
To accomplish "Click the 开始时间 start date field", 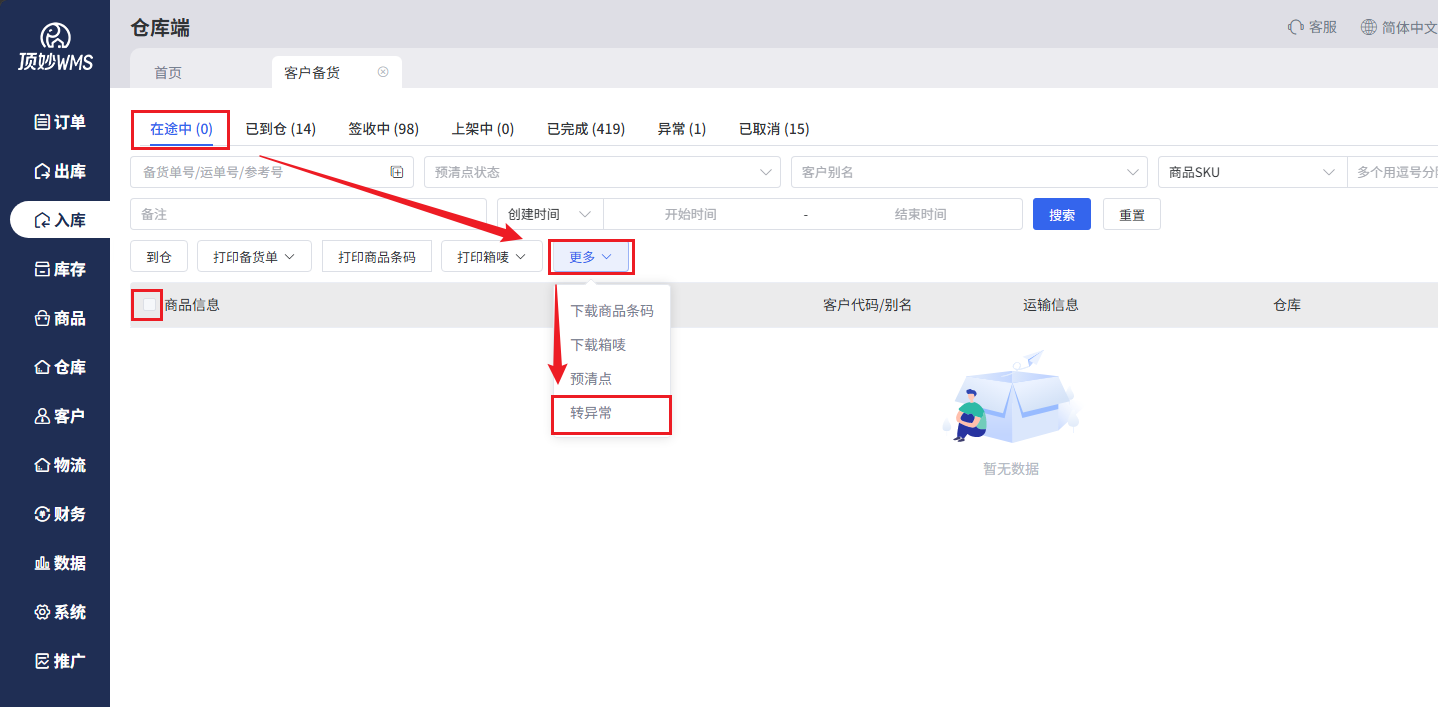I will point(691,214).
